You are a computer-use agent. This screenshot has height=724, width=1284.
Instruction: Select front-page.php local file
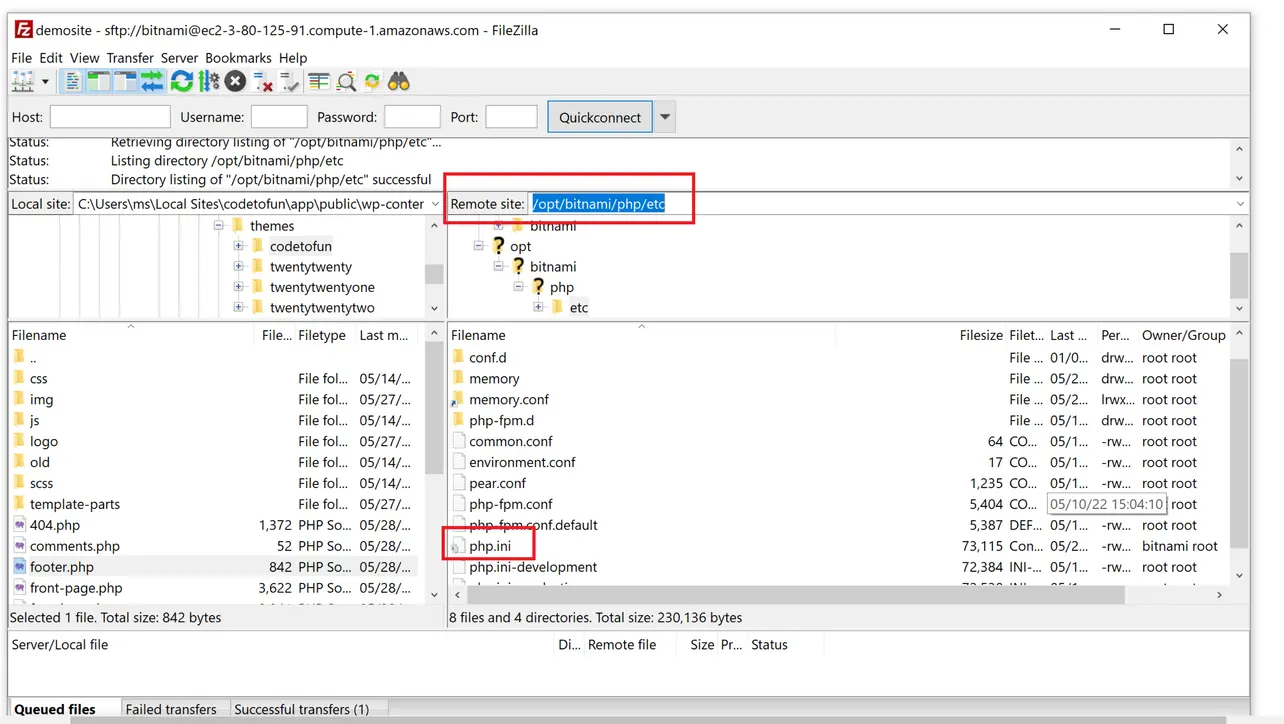point(76,588)
